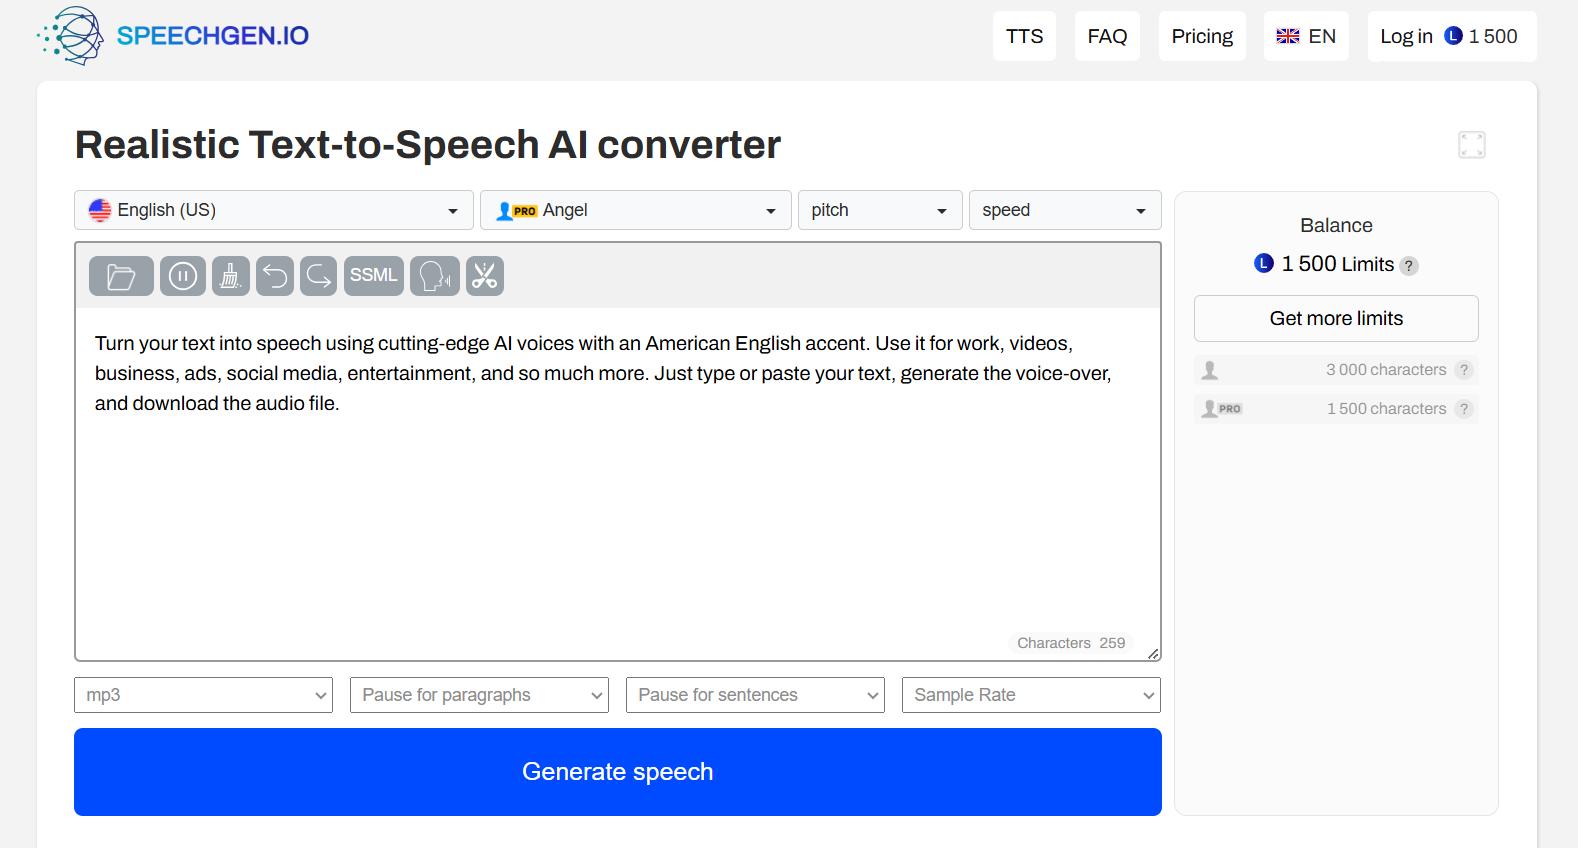Open the Pricing menu item
This screenshot has height=848, width=1578.
point(1202,36)
